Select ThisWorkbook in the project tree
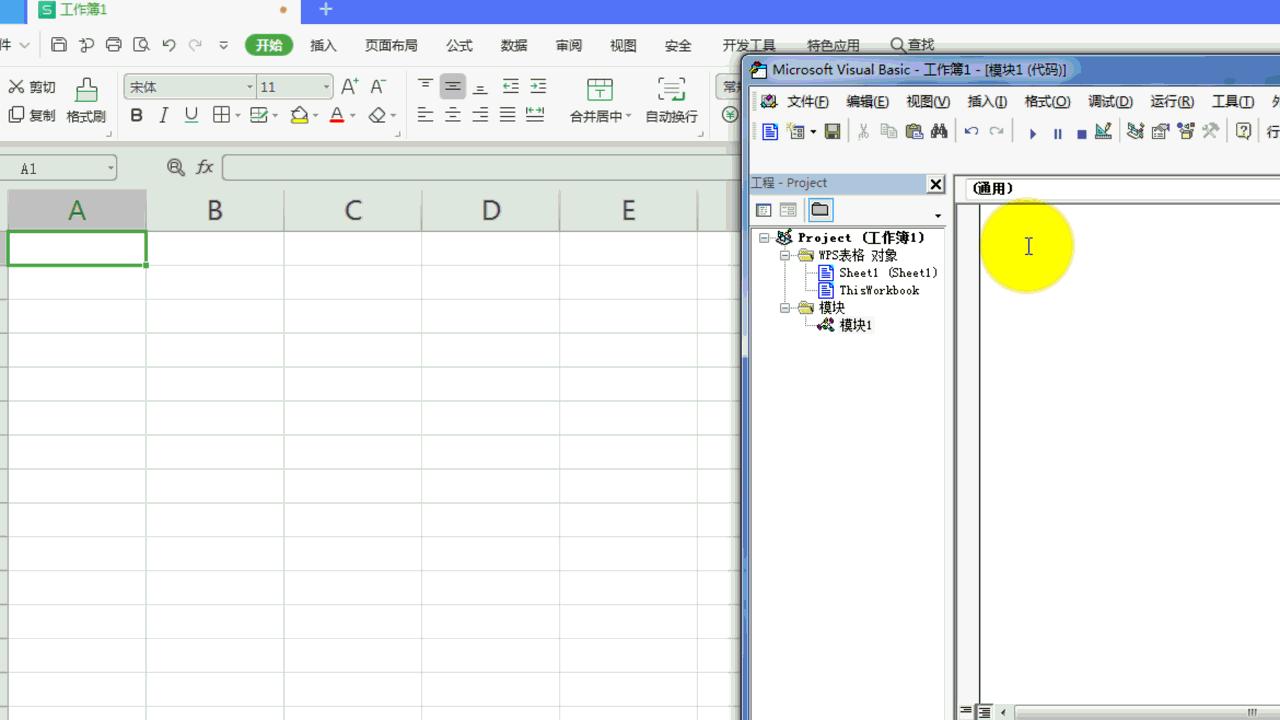The width and height of the screenshot is (1280, 720). point(879,290)
